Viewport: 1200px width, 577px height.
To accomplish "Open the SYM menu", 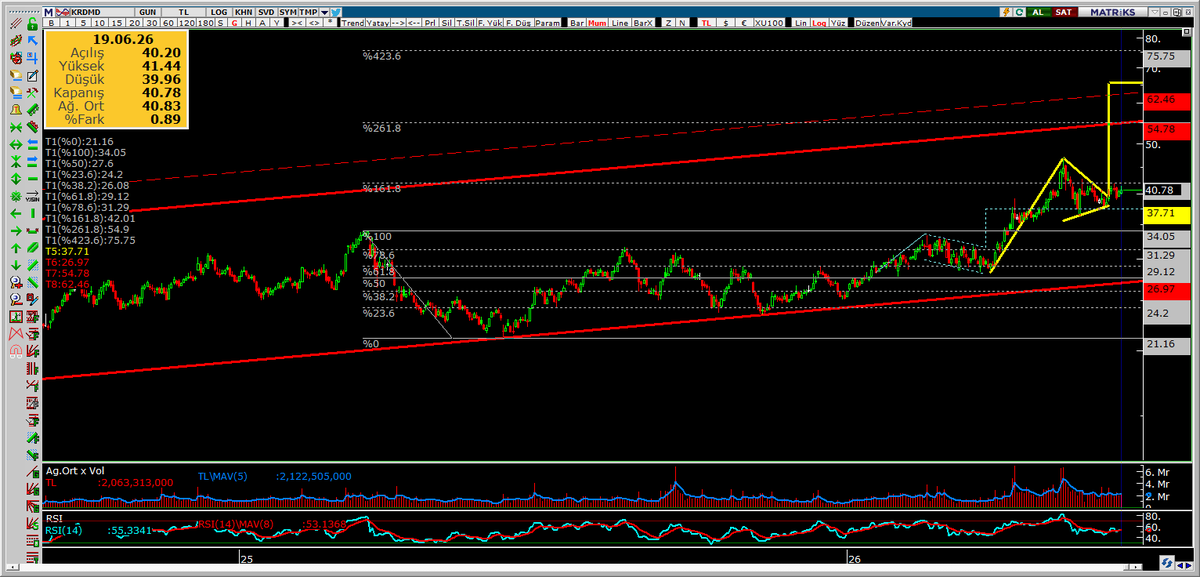I will 288,12.
